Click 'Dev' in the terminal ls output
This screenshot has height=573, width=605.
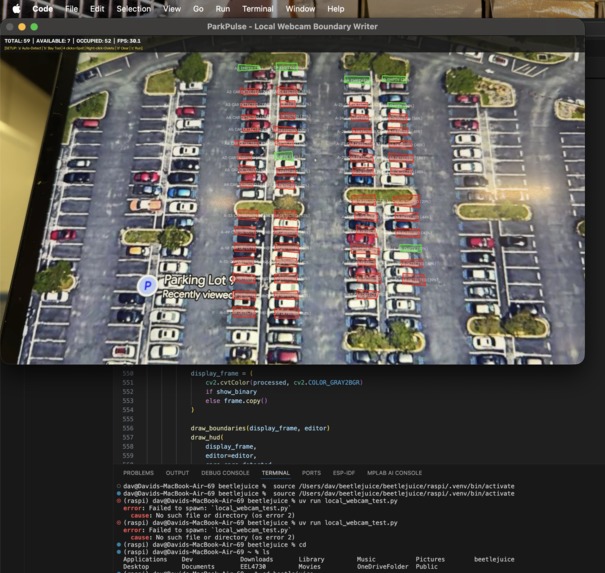(x=187, y=559)
